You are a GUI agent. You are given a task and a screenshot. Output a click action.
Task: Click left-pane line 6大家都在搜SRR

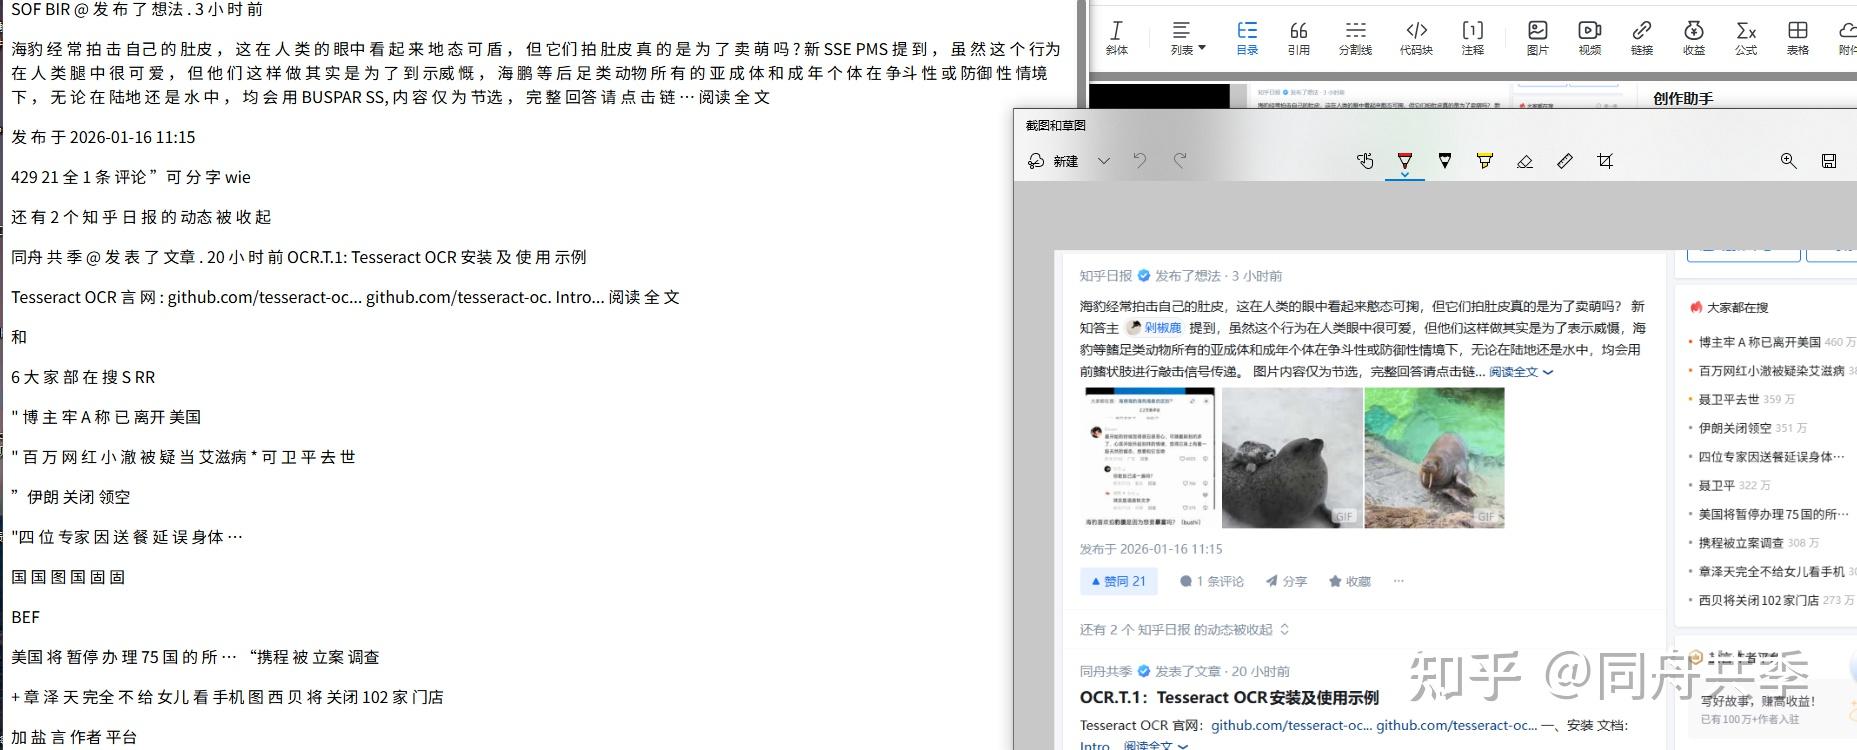click(x=83, y=377)
